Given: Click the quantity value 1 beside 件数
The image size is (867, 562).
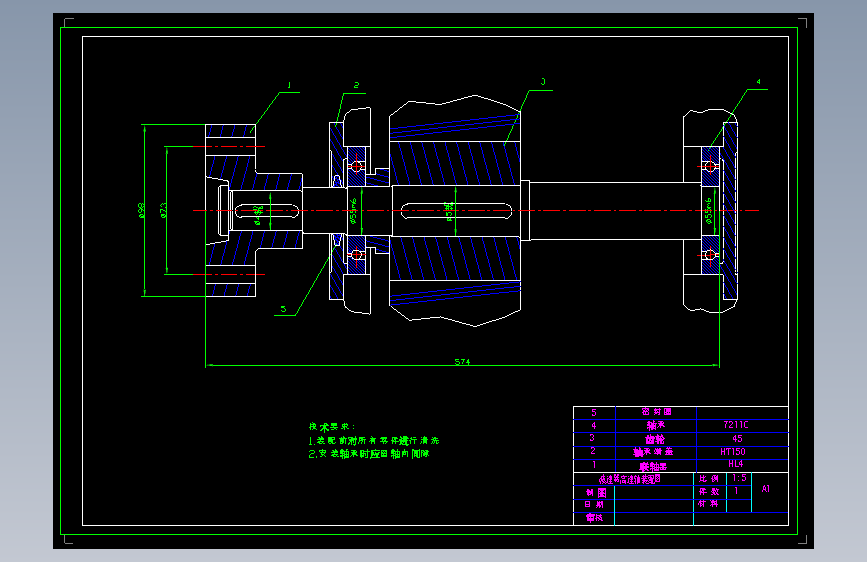Looking at the screenshot, I should click(x=736, y=491).
